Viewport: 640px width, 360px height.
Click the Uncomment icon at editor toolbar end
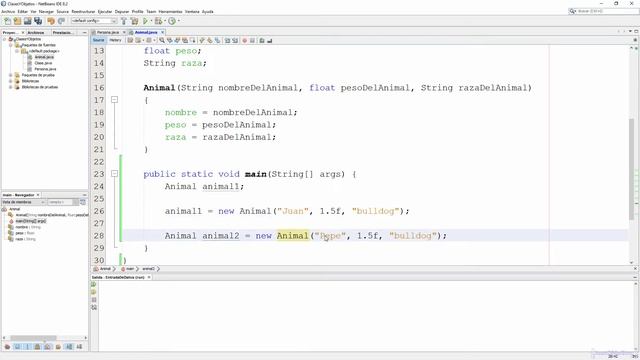click(x=269, y=40)
